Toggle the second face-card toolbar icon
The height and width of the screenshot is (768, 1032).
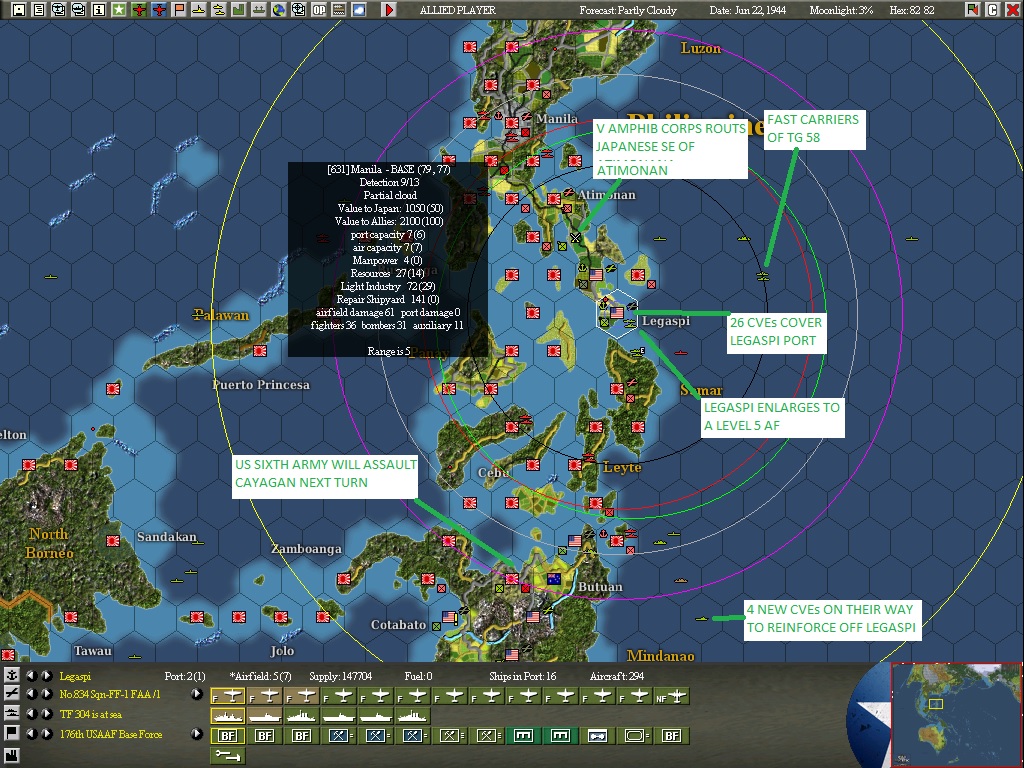point(79,9)
